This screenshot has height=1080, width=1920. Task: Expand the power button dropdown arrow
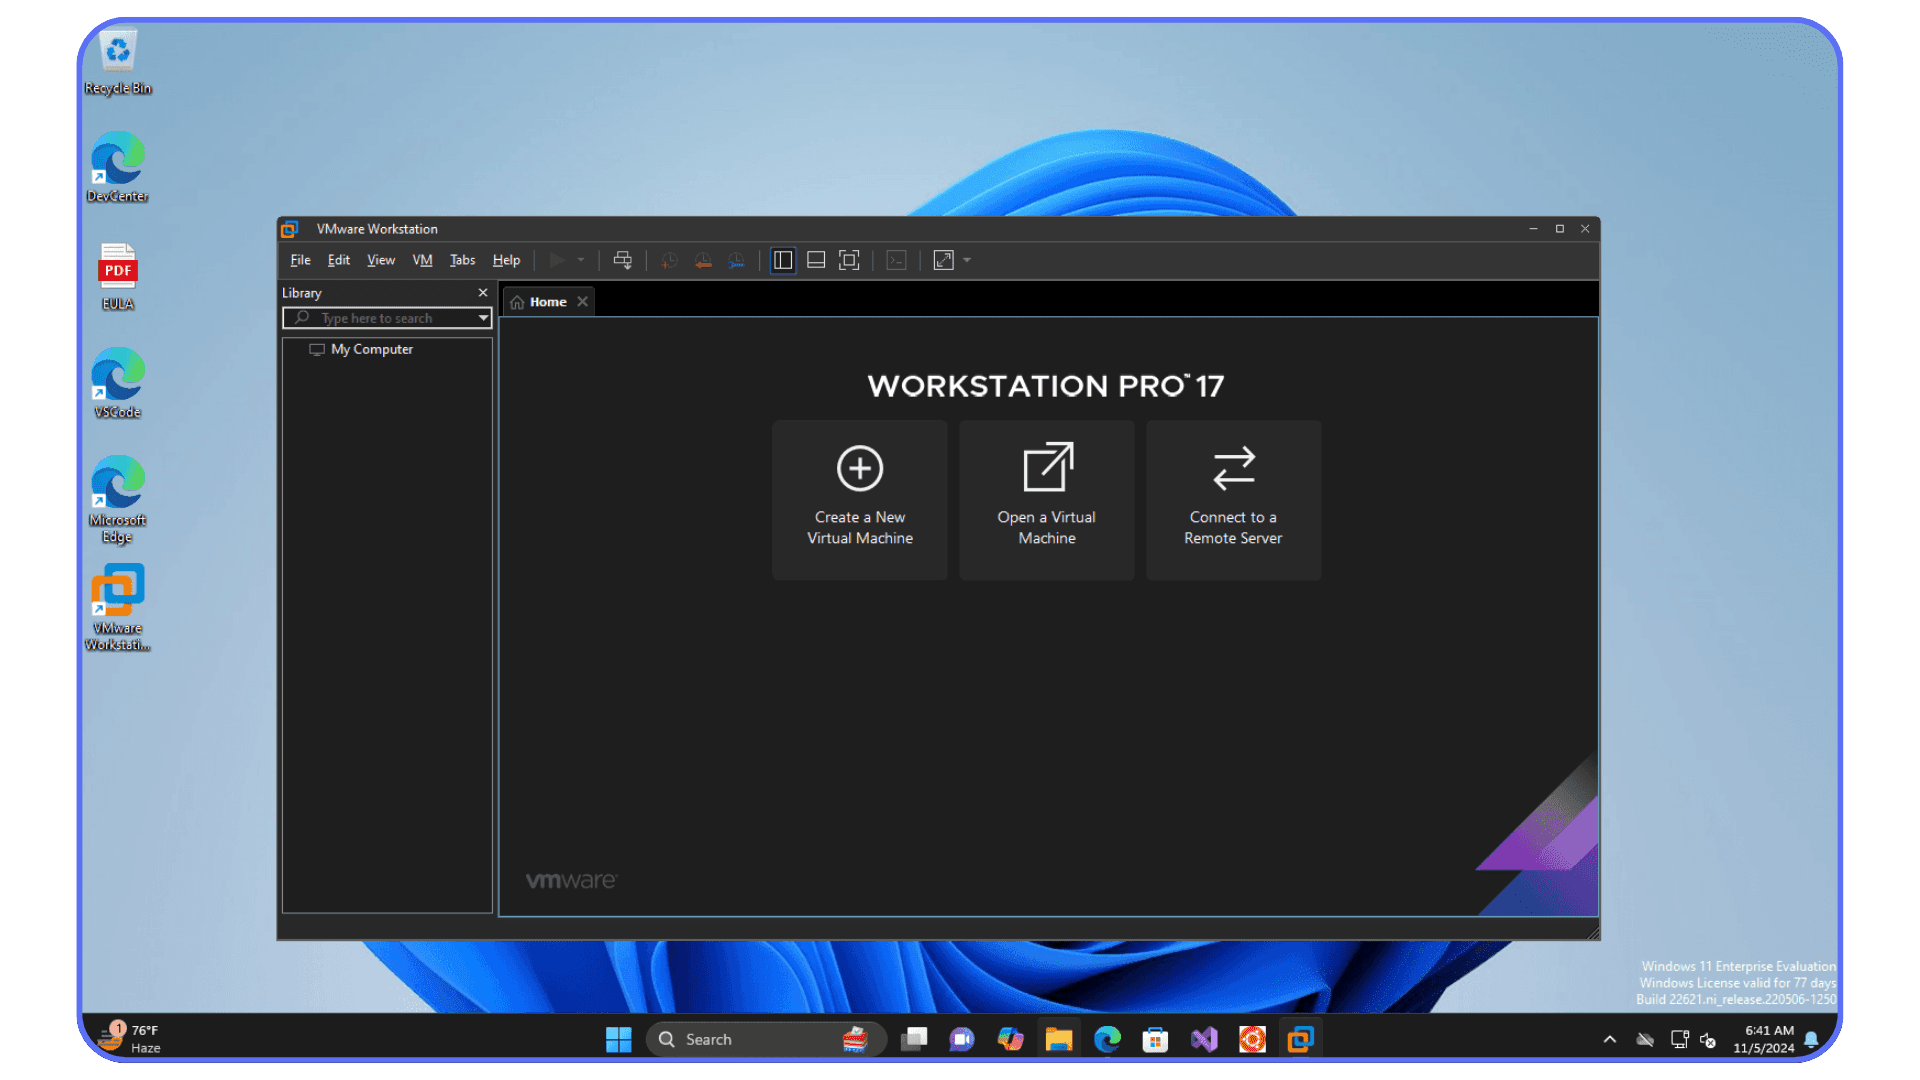pos(580,260)
